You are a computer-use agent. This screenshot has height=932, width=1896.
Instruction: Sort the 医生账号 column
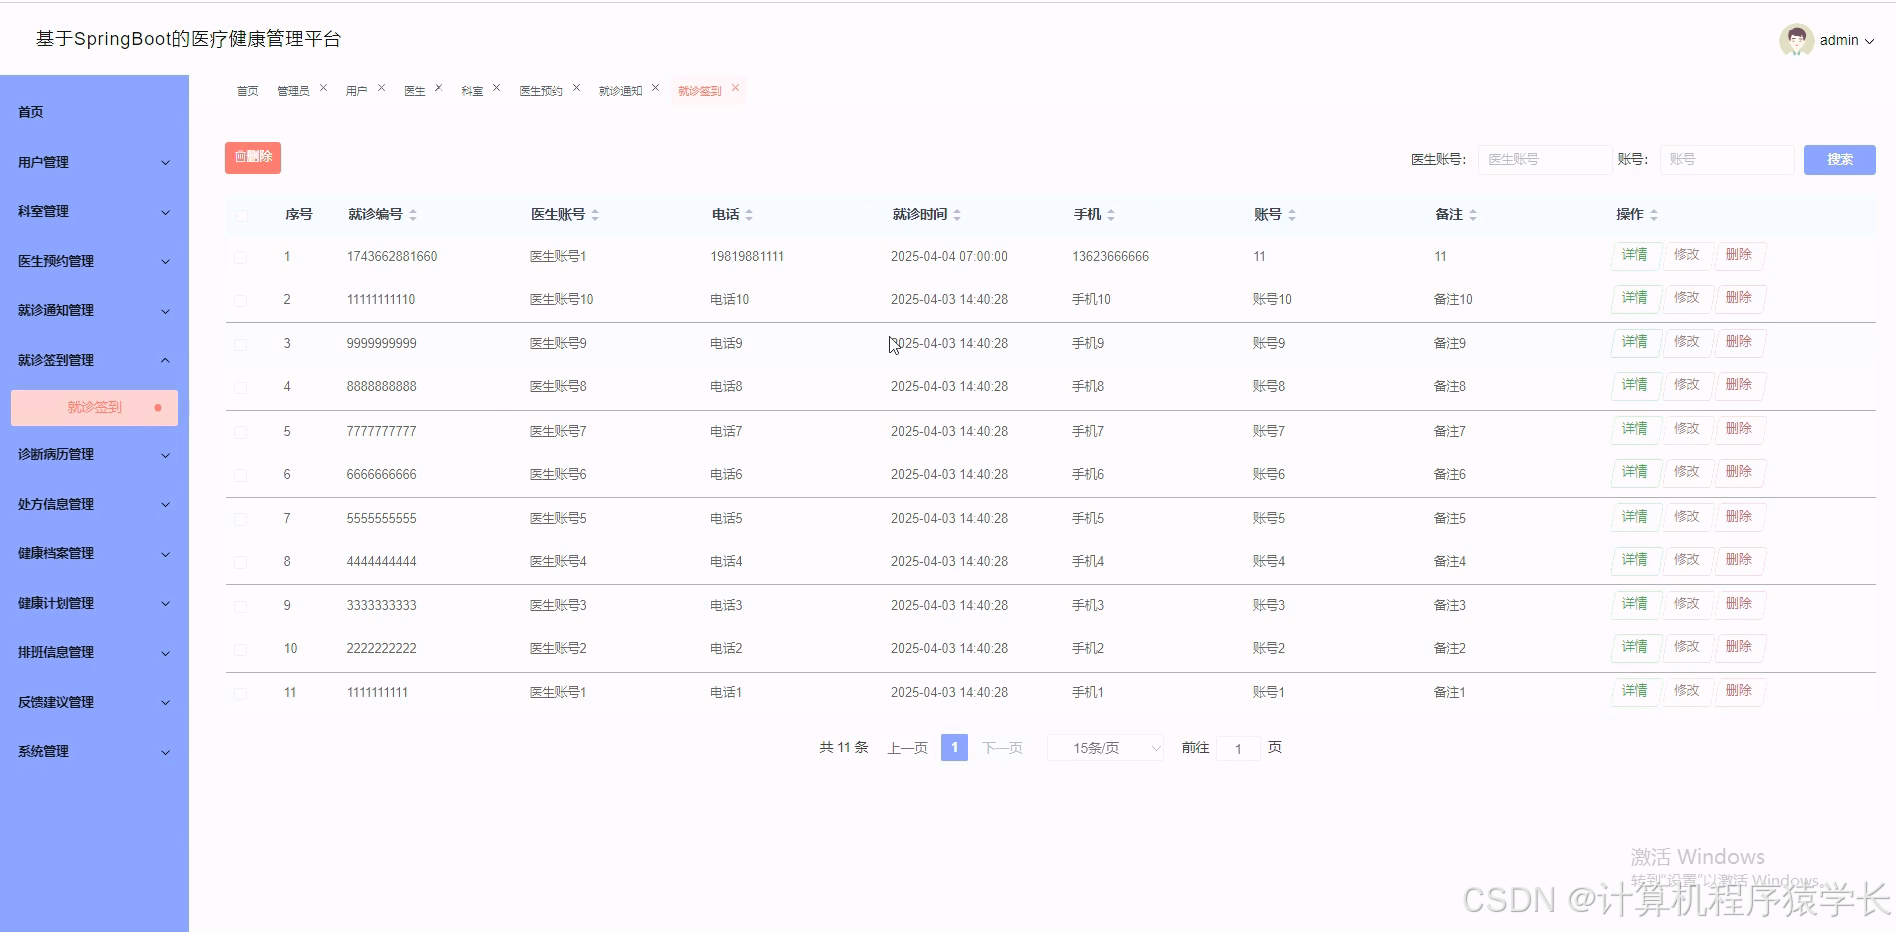(x=596, y=214)
